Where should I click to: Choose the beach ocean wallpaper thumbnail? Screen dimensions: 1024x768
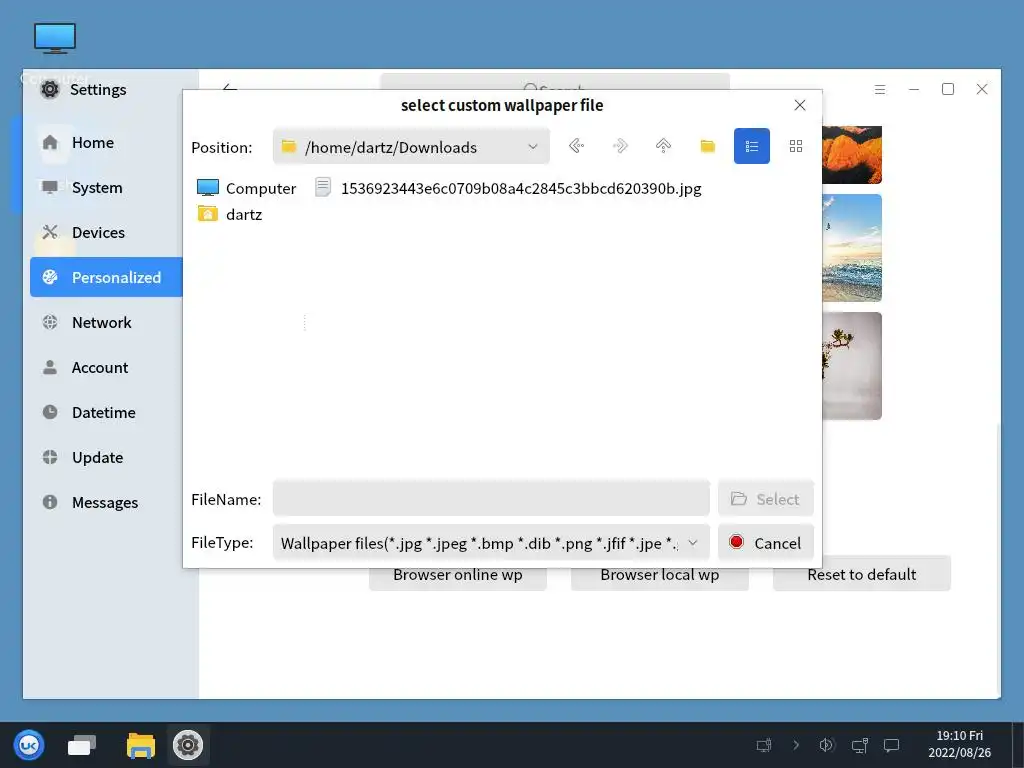point(852,248)
